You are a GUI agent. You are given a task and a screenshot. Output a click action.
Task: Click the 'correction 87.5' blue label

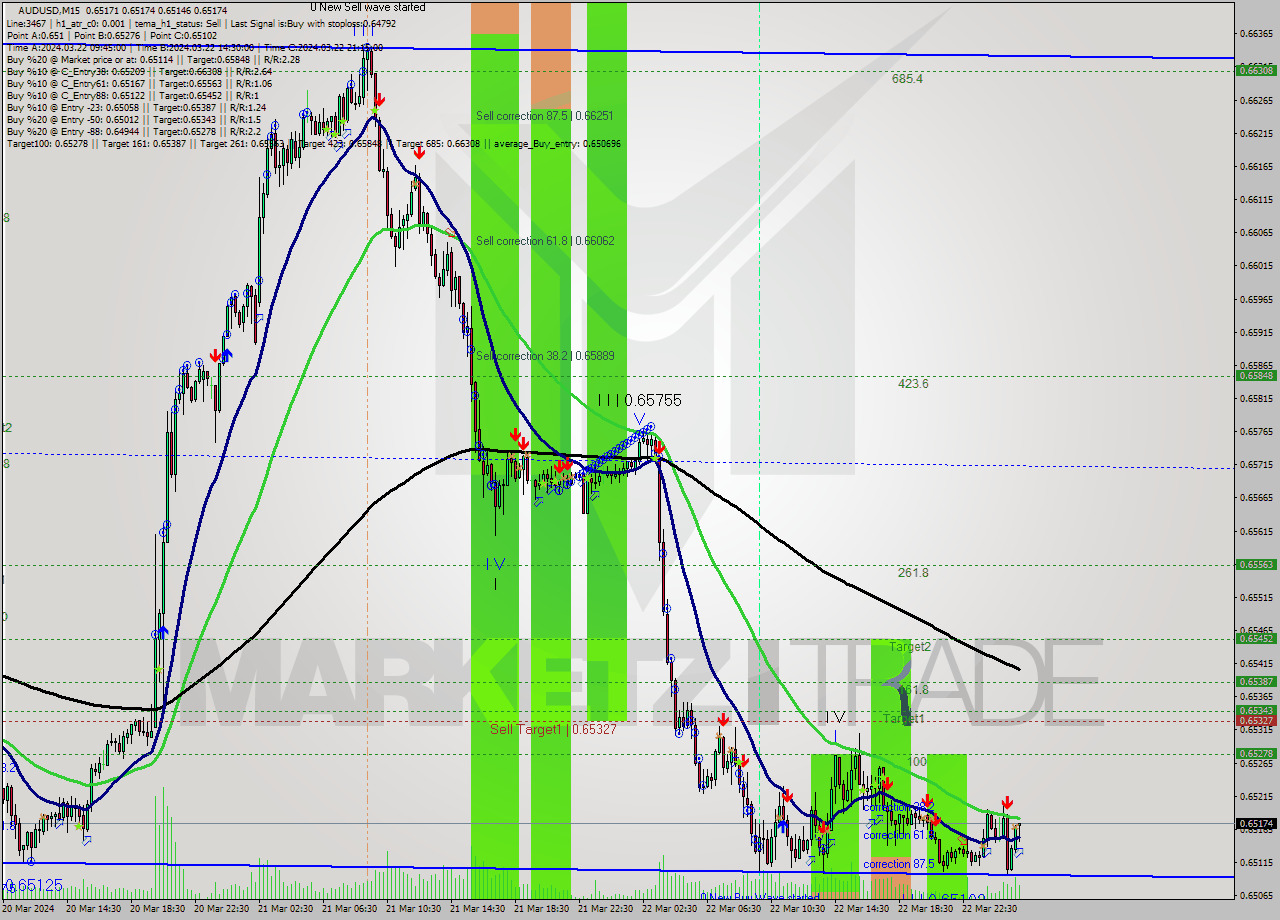[899, 864]
